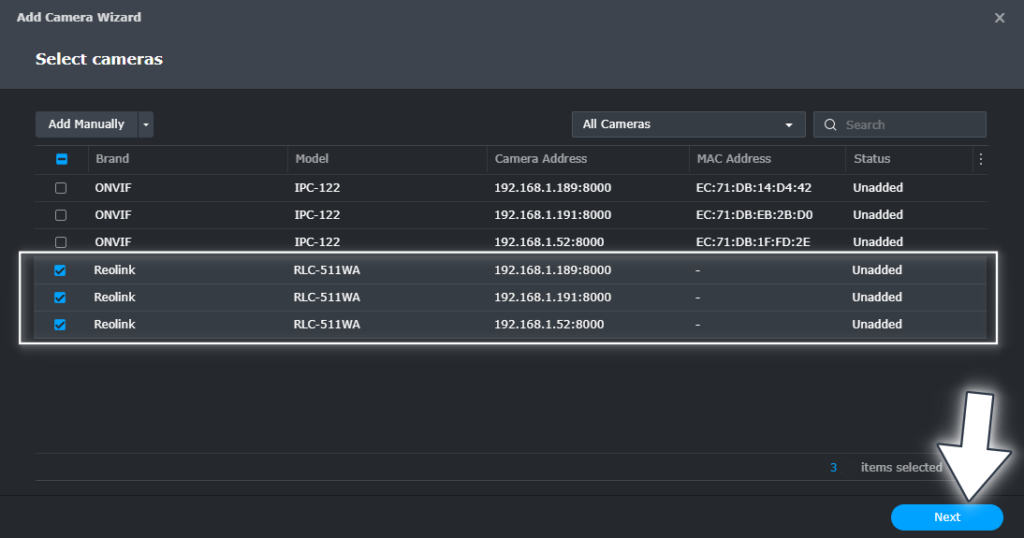Sort by the Model column header
Screen dimensions: 1024x538
(311, 159)
